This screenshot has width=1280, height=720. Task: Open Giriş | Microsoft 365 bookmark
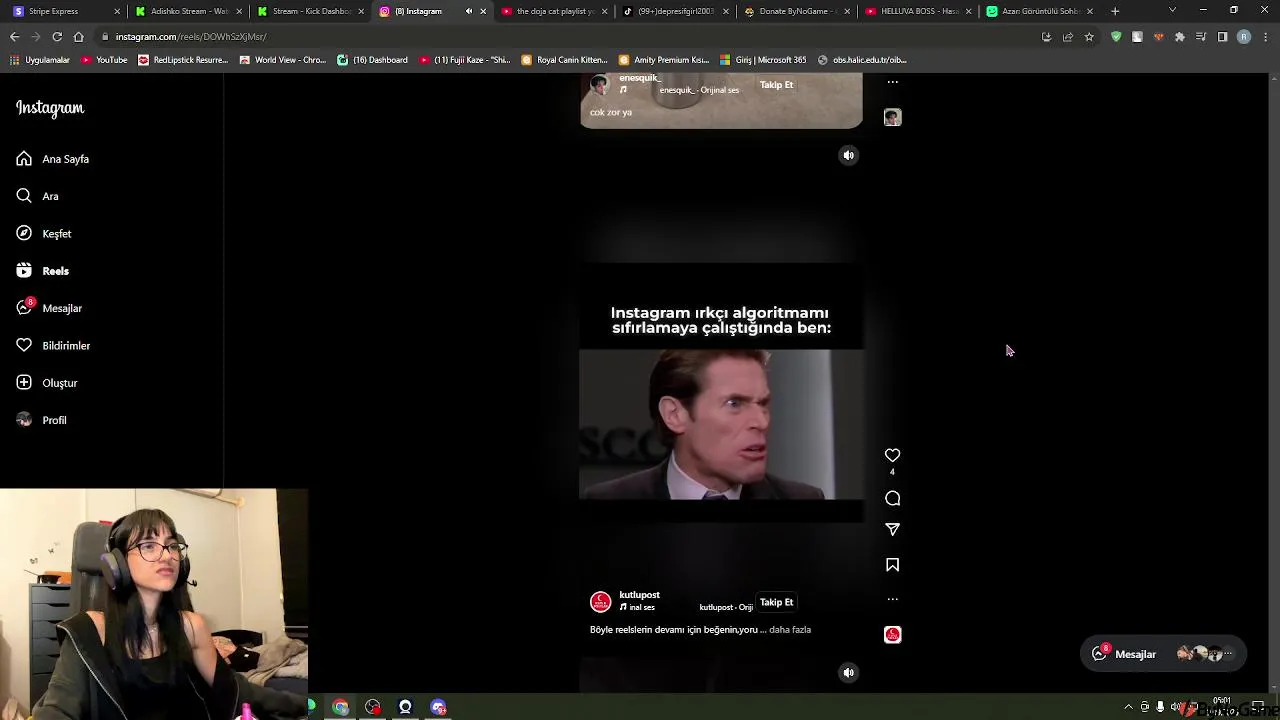(763, 60)
